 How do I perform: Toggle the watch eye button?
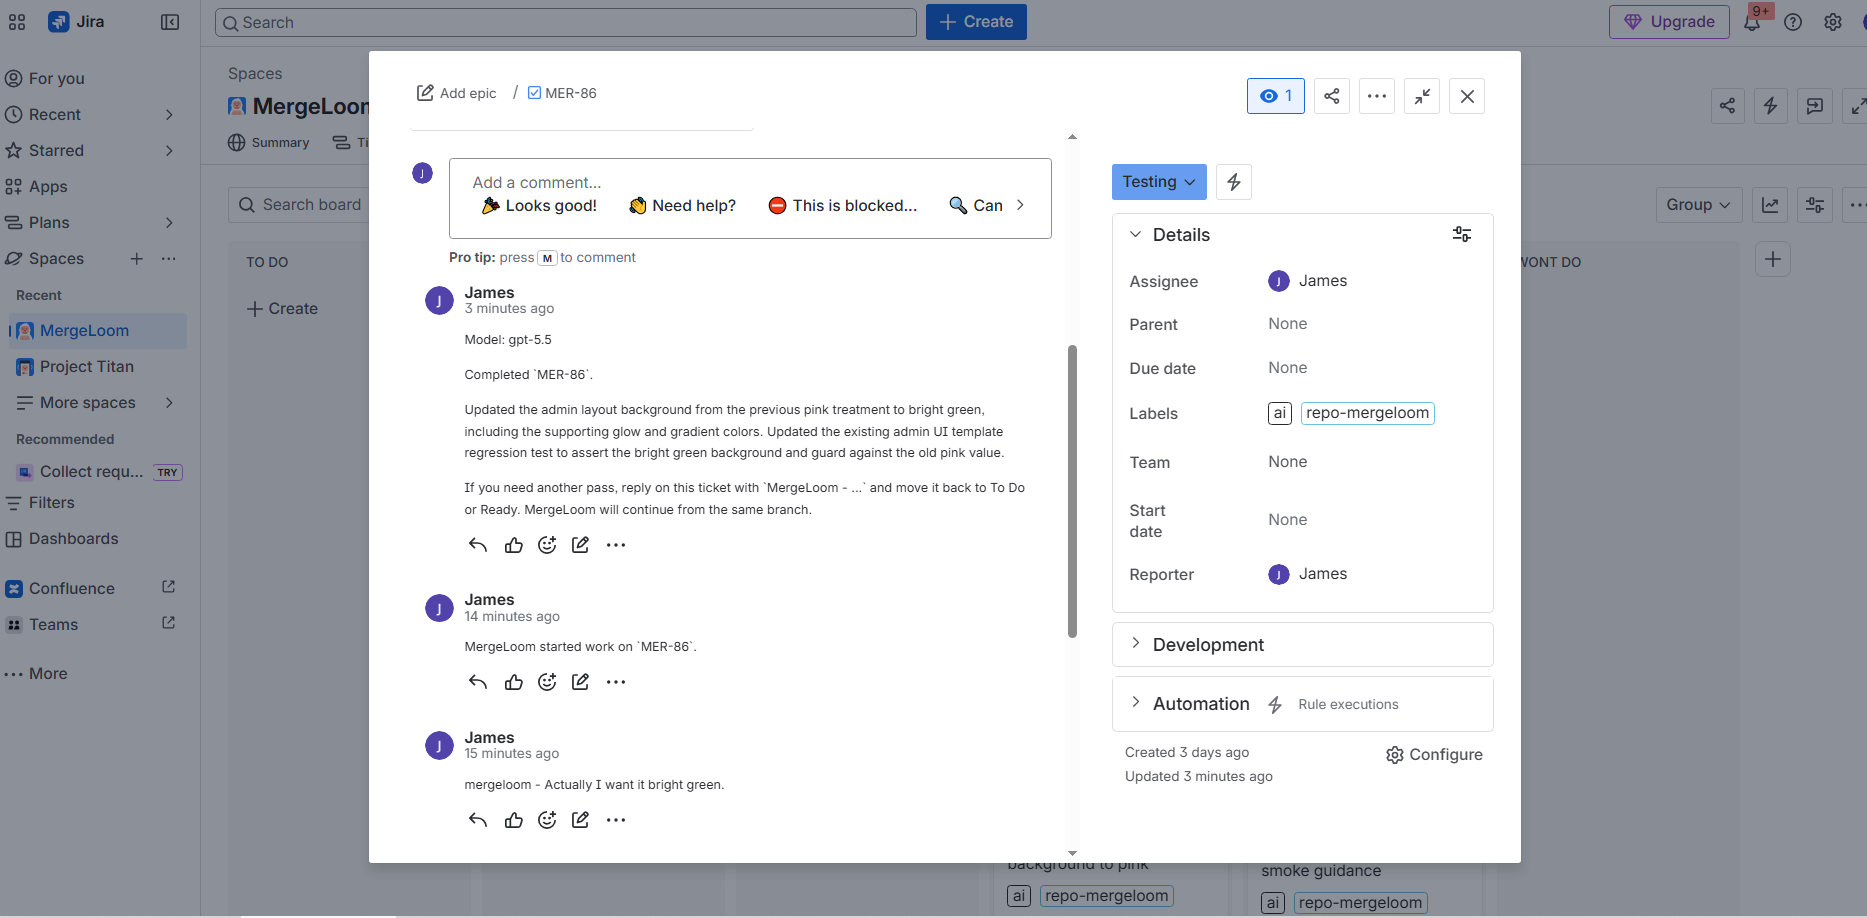(x=1276, y=96)
